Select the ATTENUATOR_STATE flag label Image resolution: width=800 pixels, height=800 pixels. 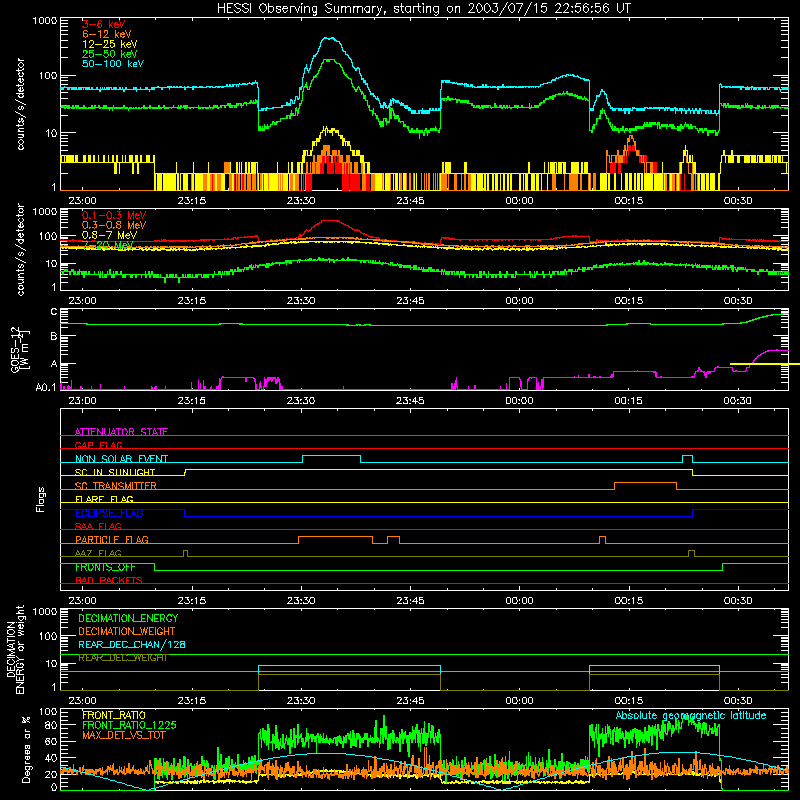[121, 432]
